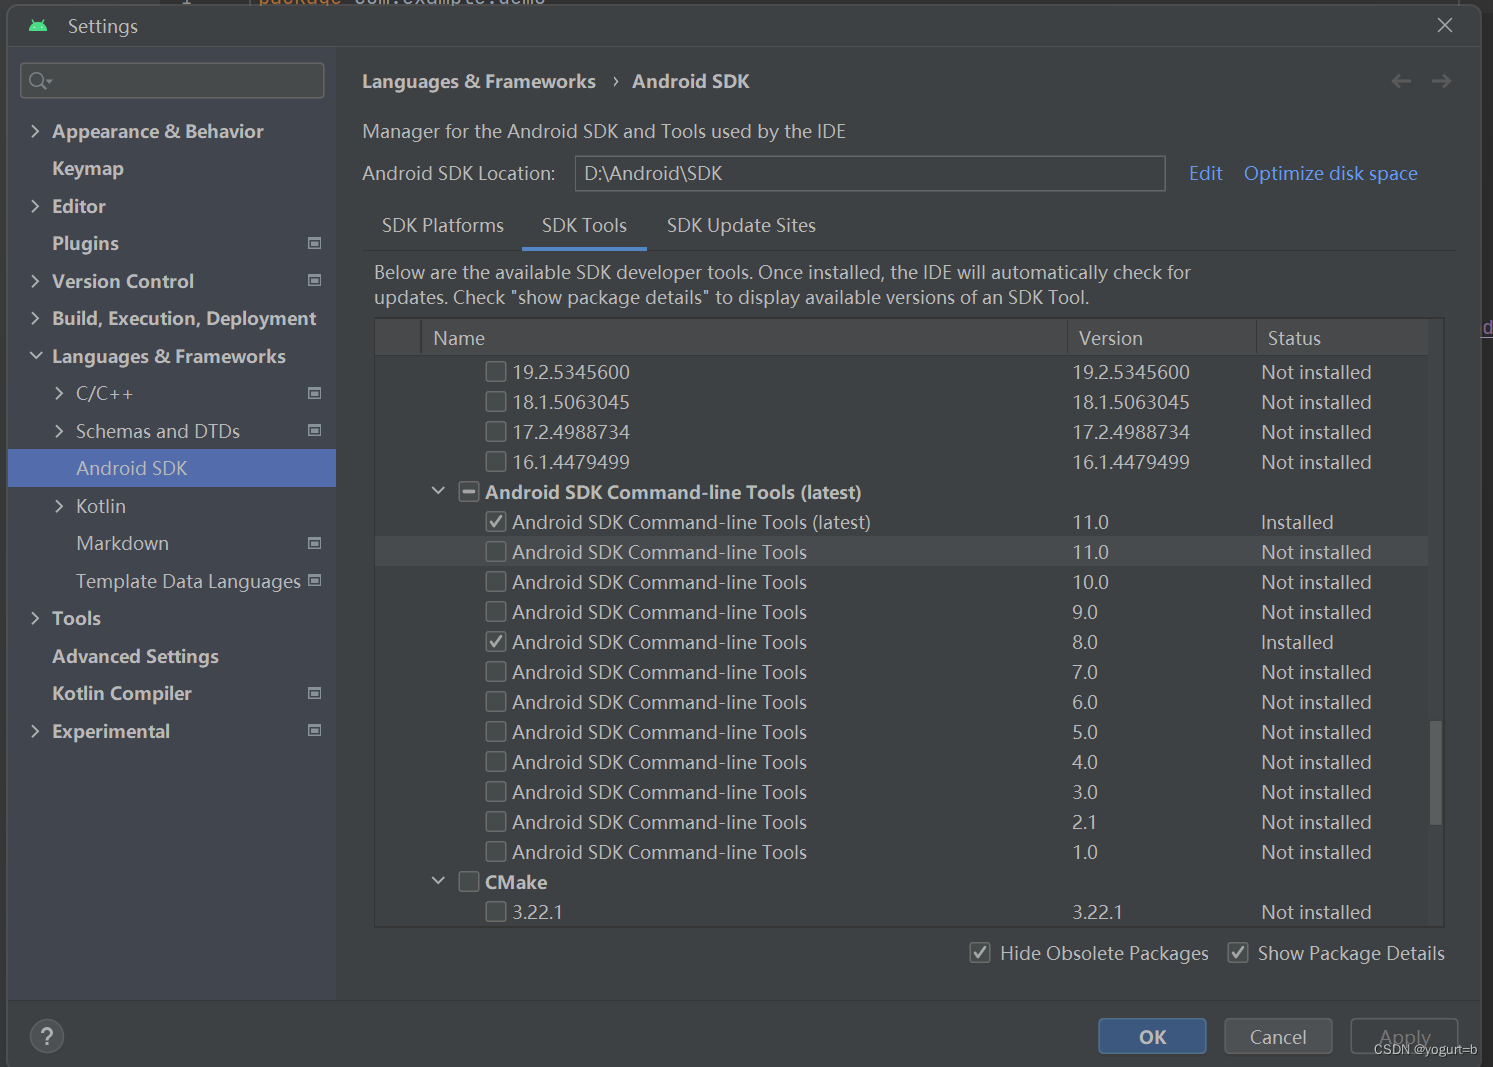
Task: Check Command-line Tools version 9.0 checkbox
Action: coord(495,612)
